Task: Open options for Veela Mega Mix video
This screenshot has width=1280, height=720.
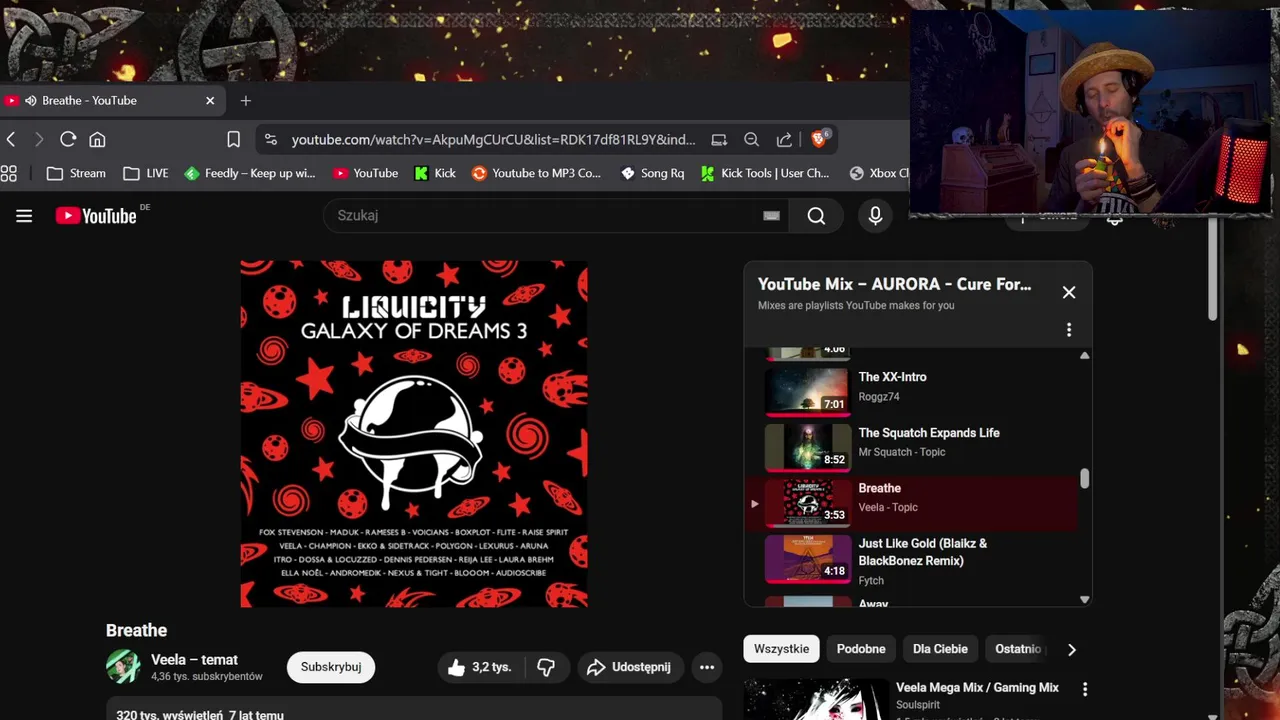Action: [1085, 689]
